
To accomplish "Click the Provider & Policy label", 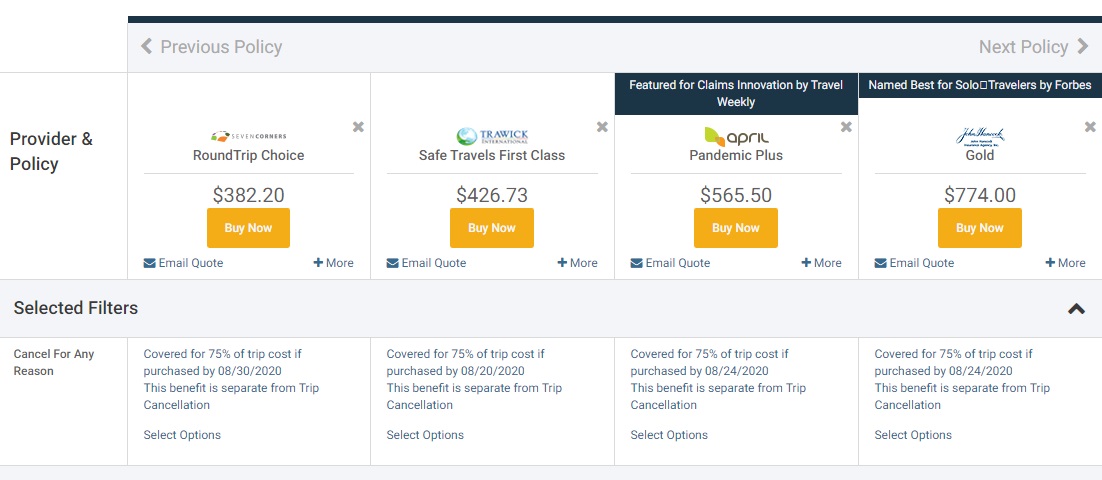I will pos(51,151).
